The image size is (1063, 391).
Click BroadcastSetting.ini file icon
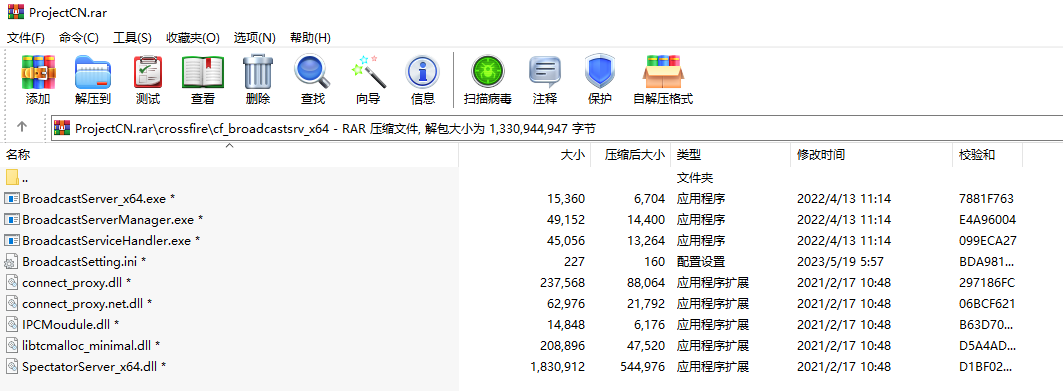pyautogui.click(x=12, y=262)
